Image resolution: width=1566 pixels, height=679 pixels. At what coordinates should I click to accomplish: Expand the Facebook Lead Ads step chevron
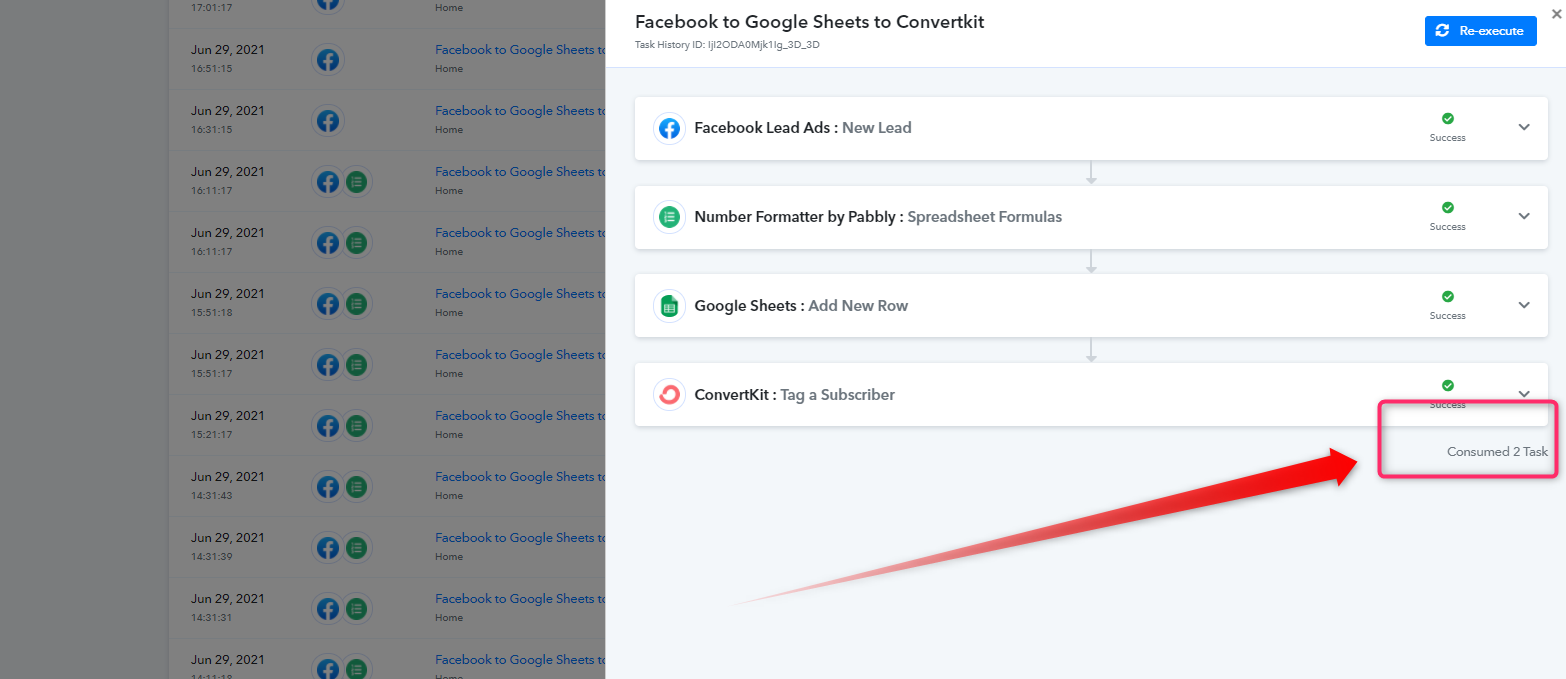(x=1524, y=127)
